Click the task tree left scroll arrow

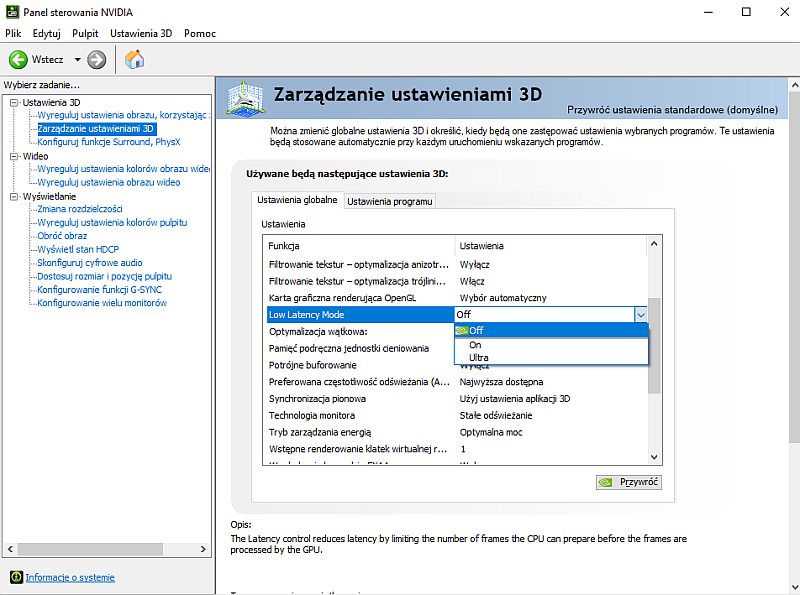(10, 549)
